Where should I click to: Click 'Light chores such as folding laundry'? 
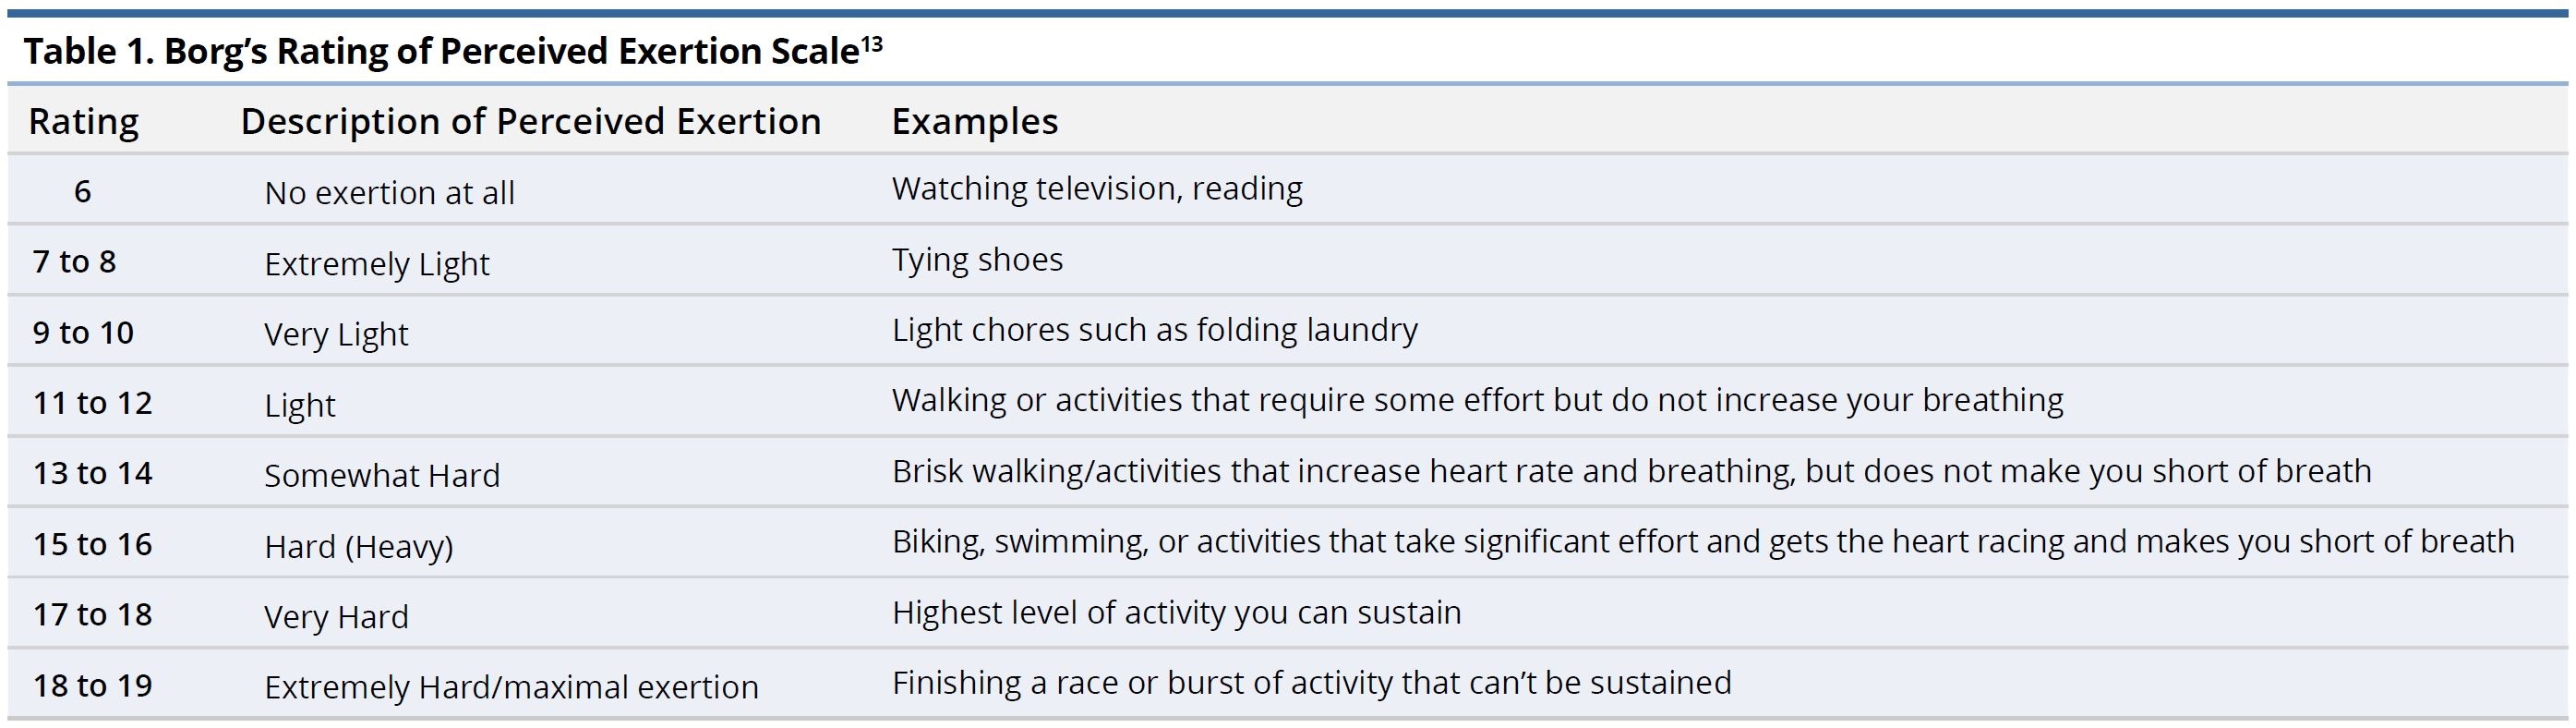pos(1155,330)
